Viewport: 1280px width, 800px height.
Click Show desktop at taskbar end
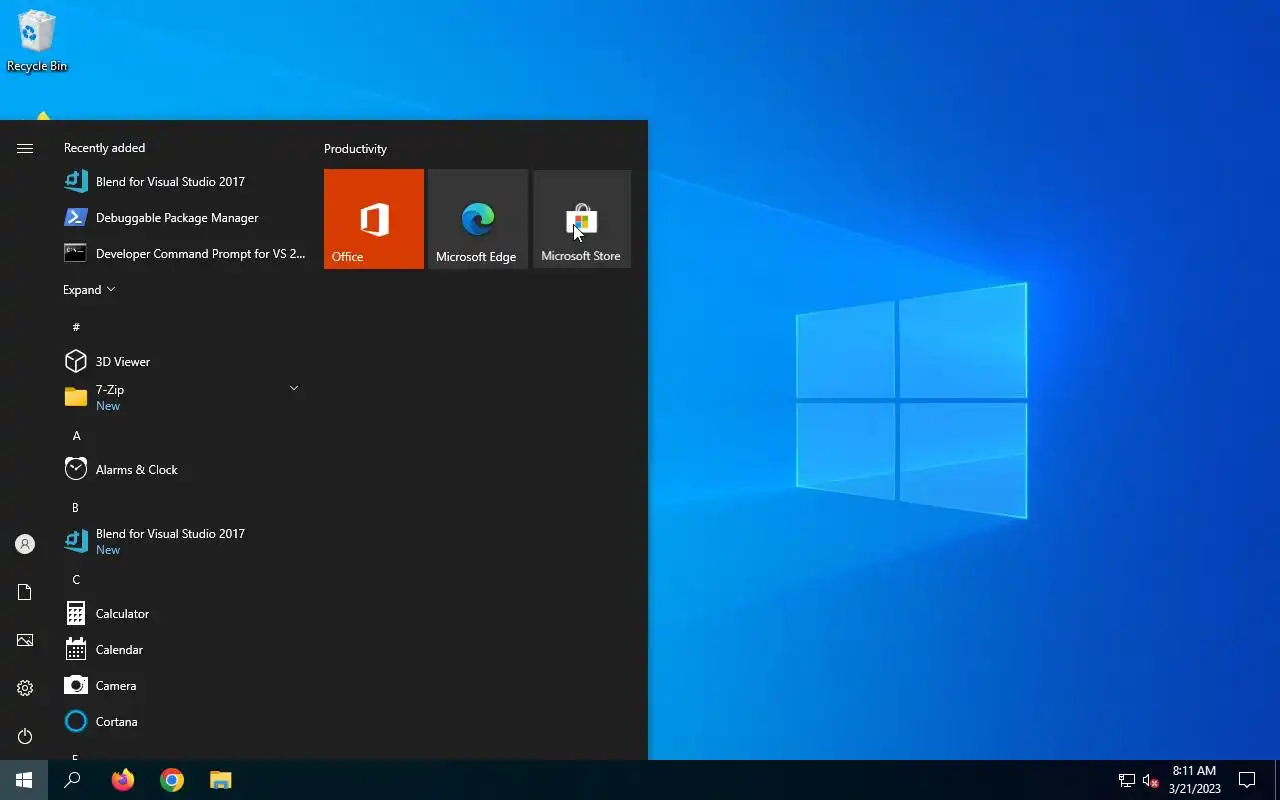pyautogui.click(x=1277, y=780)
